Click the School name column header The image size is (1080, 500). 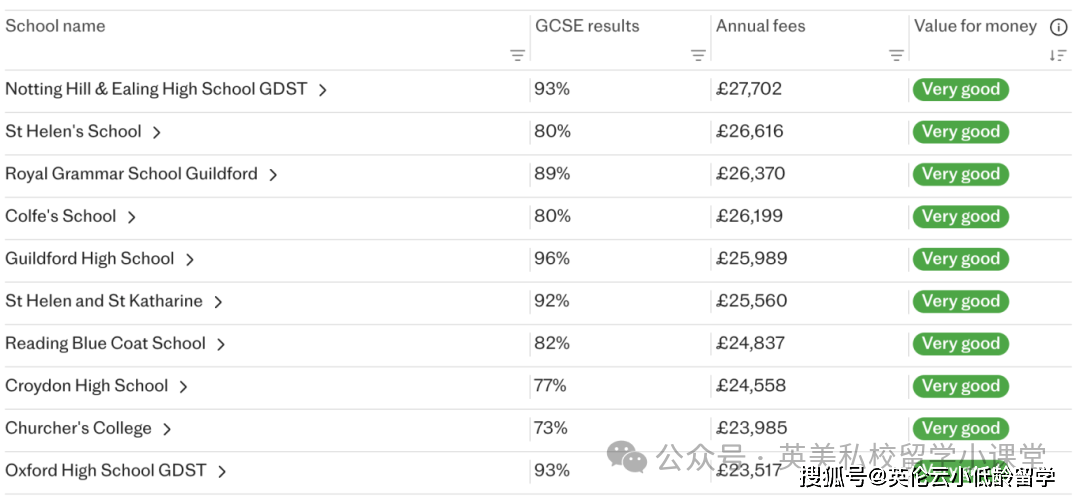(x=55, y=26)
